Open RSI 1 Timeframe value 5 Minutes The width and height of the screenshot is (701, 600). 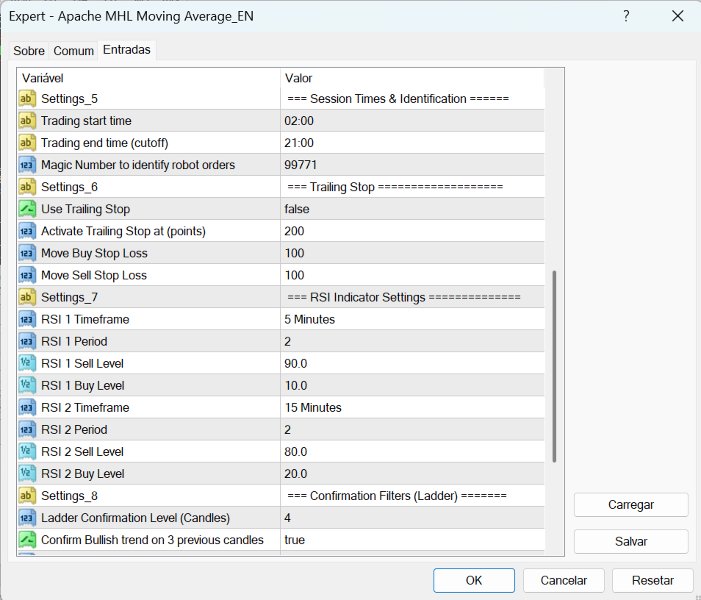[412, 319]
